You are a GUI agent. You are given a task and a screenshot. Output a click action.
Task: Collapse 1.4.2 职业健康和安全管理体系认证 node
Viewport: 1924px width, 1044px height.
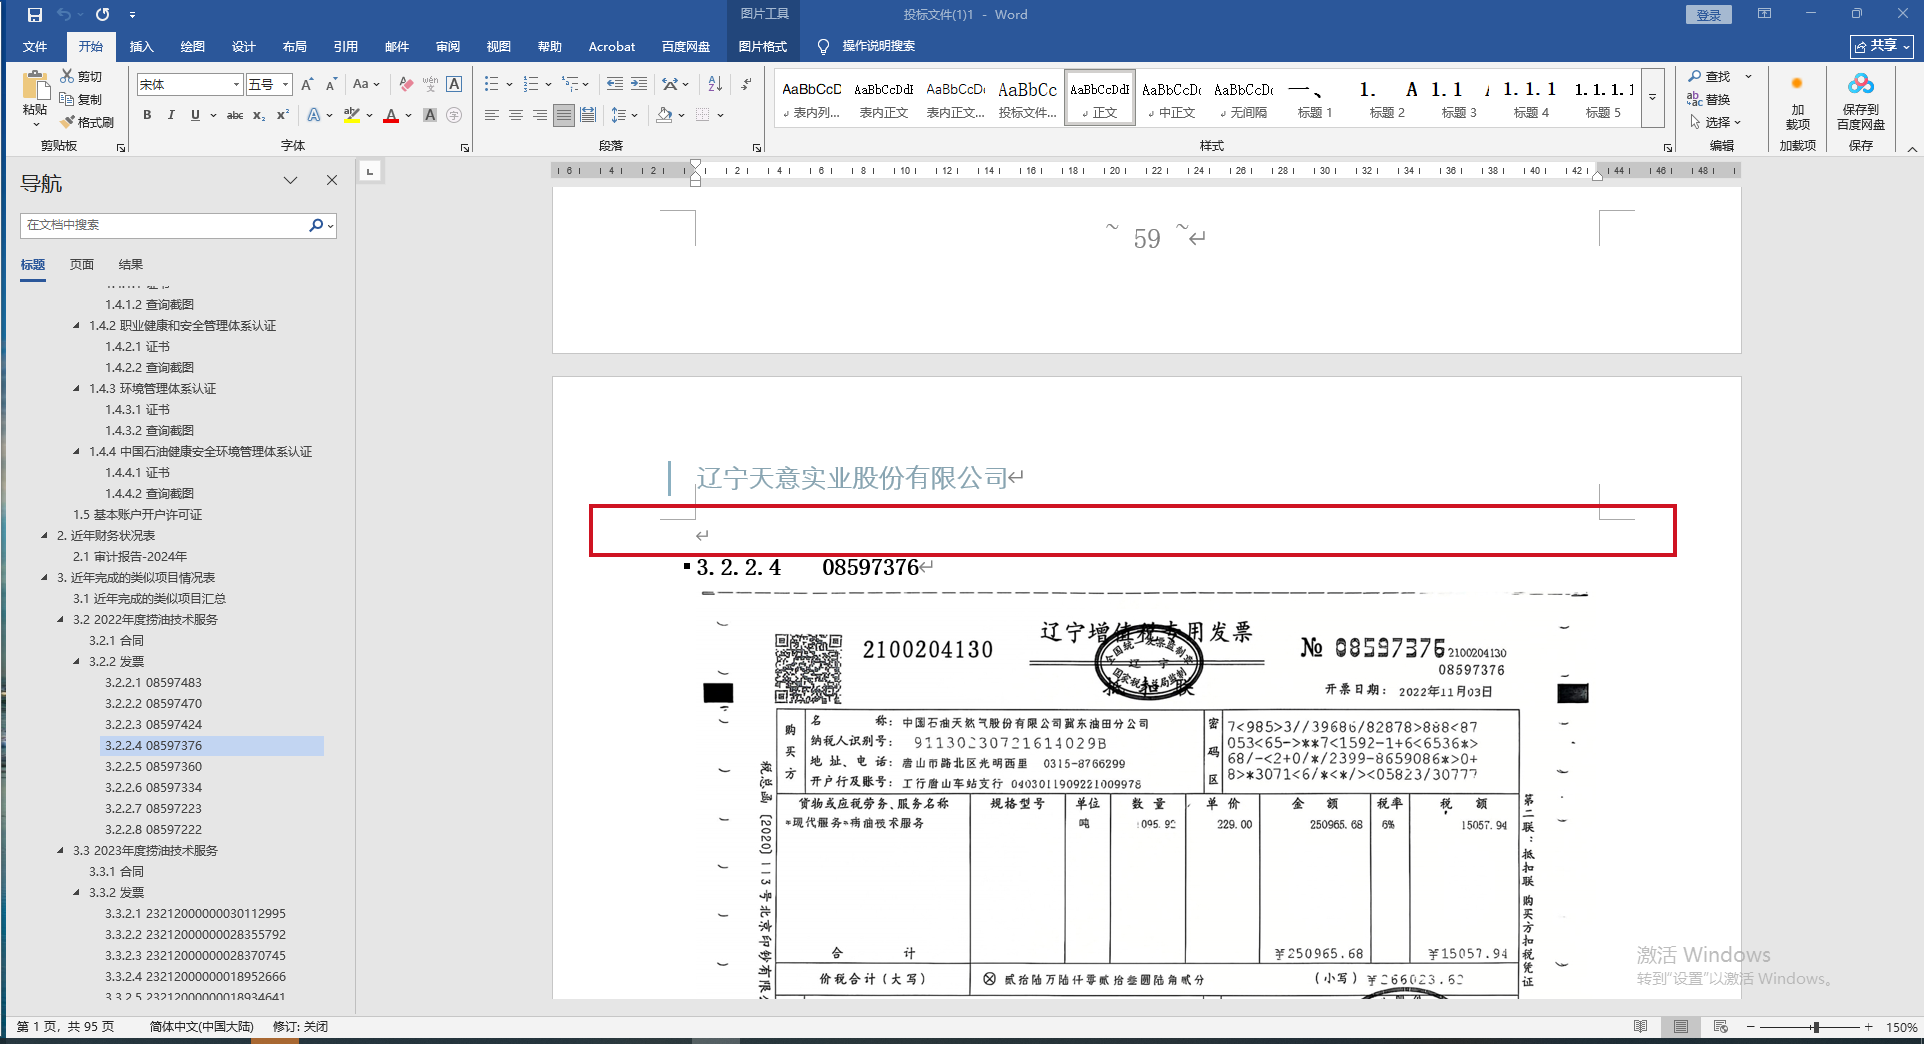pyautogui.click(x=77, y=325)
